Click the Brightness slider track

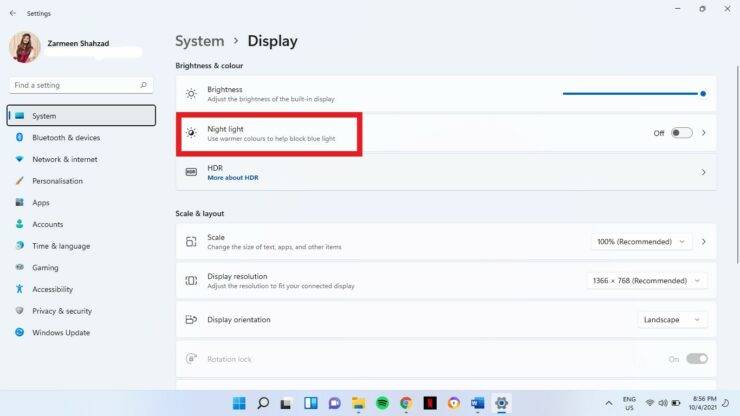pos(630,93)
